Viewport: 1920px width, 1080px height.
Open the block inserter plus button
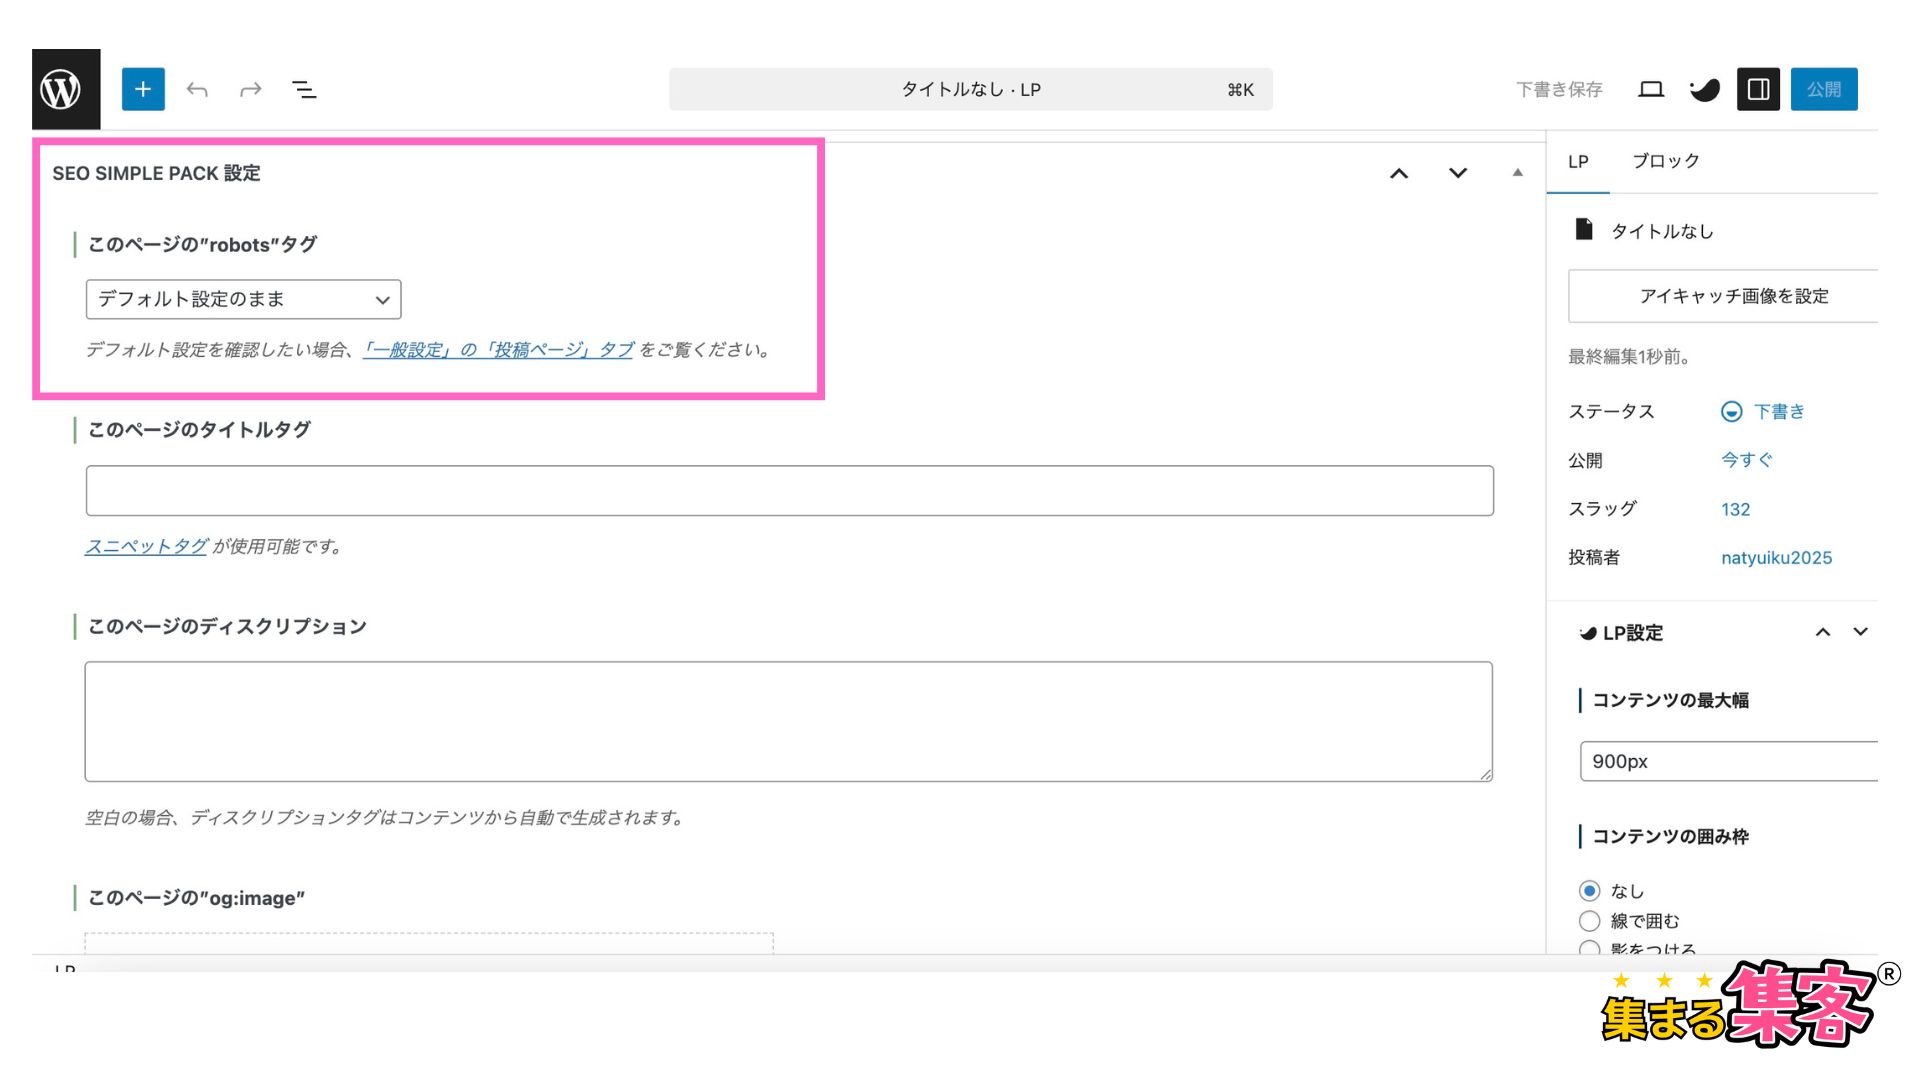pos(143,89)
